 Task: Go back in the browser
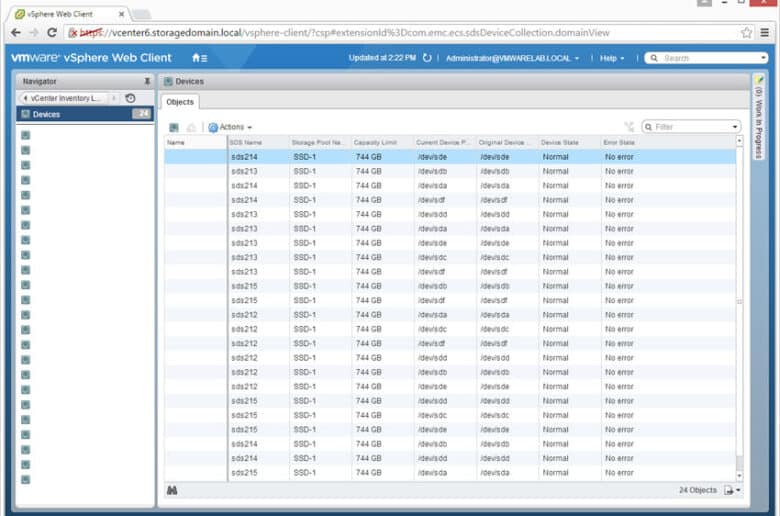(x=16, y=33)
